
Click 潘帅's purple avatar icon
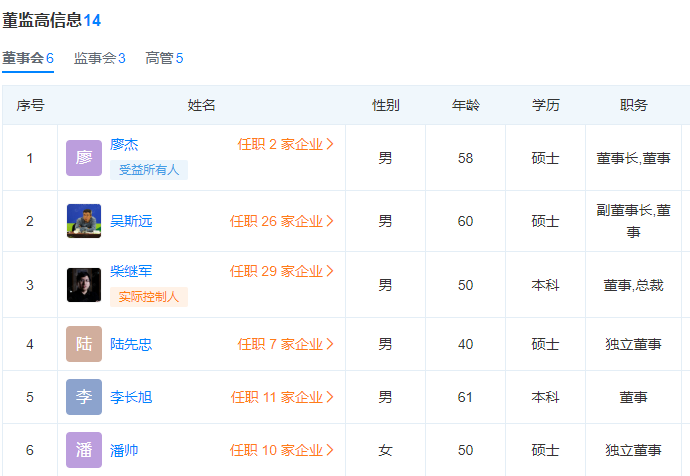point(84,450)
